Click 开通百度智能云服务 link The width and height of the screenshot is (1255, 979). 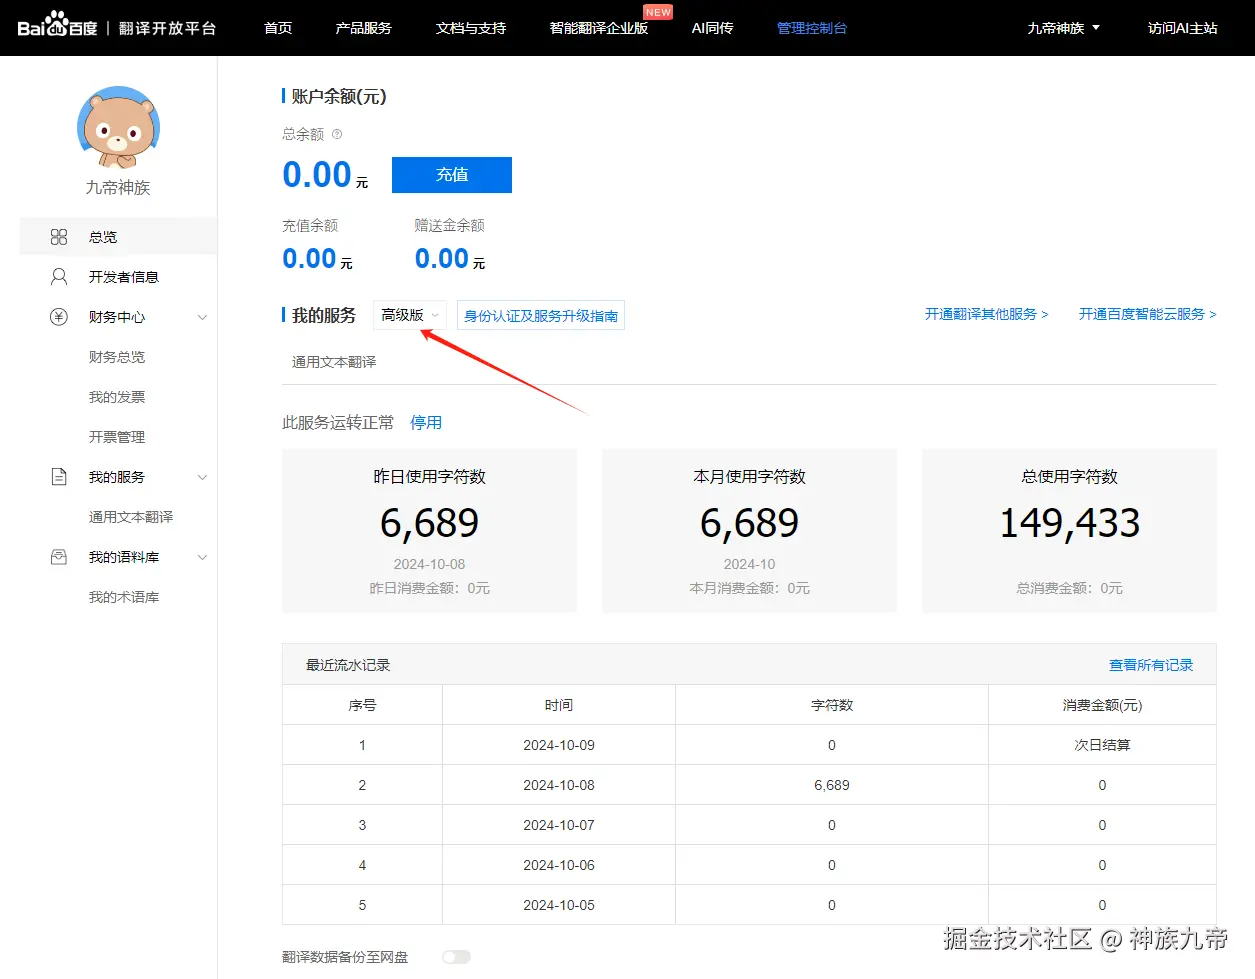coord(1147,314)
